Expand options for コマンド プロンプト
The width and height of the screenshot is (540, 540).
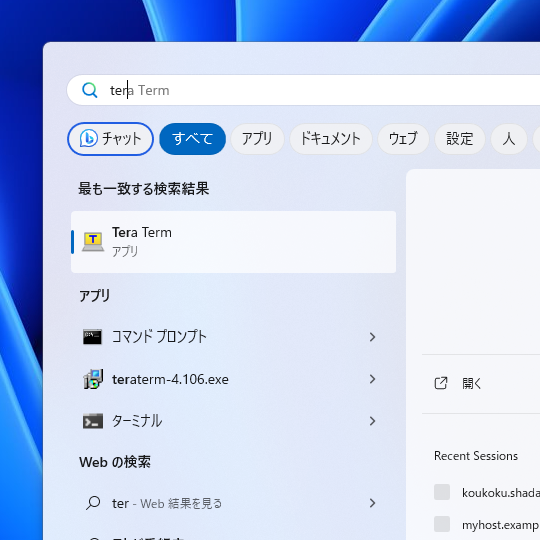pyautogui.click(x=372, y=337)
